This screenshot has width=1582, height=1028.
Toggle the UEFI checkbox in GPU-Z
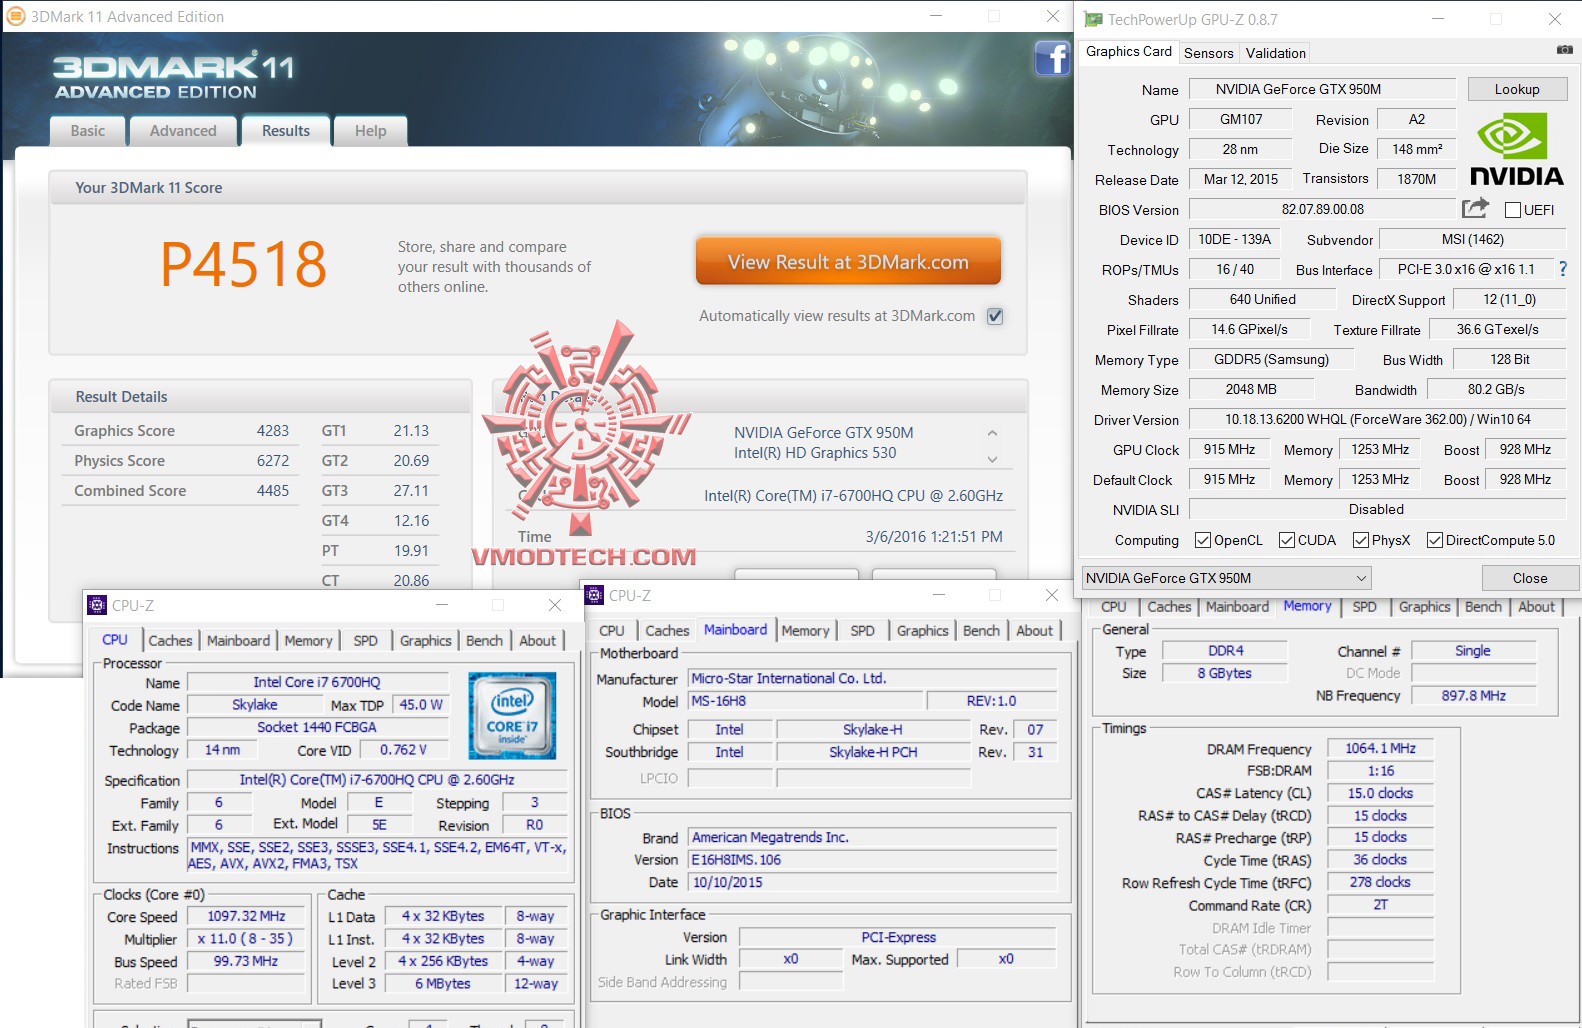1512,210
